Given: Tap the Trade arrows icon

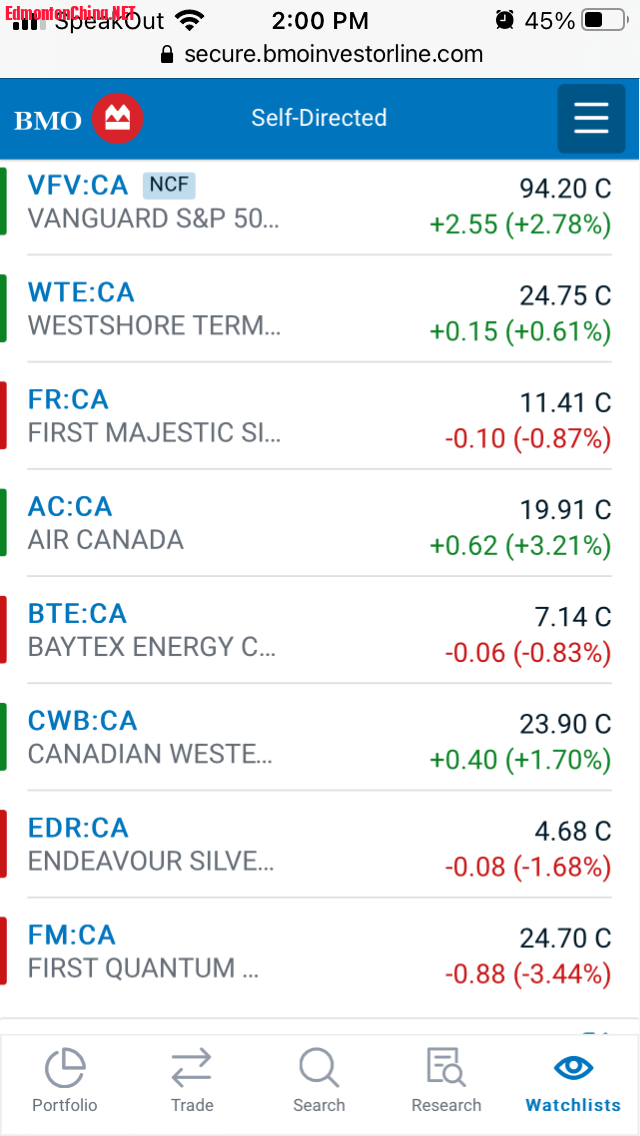Looking at the screenshot, I should click(191, 1068).
